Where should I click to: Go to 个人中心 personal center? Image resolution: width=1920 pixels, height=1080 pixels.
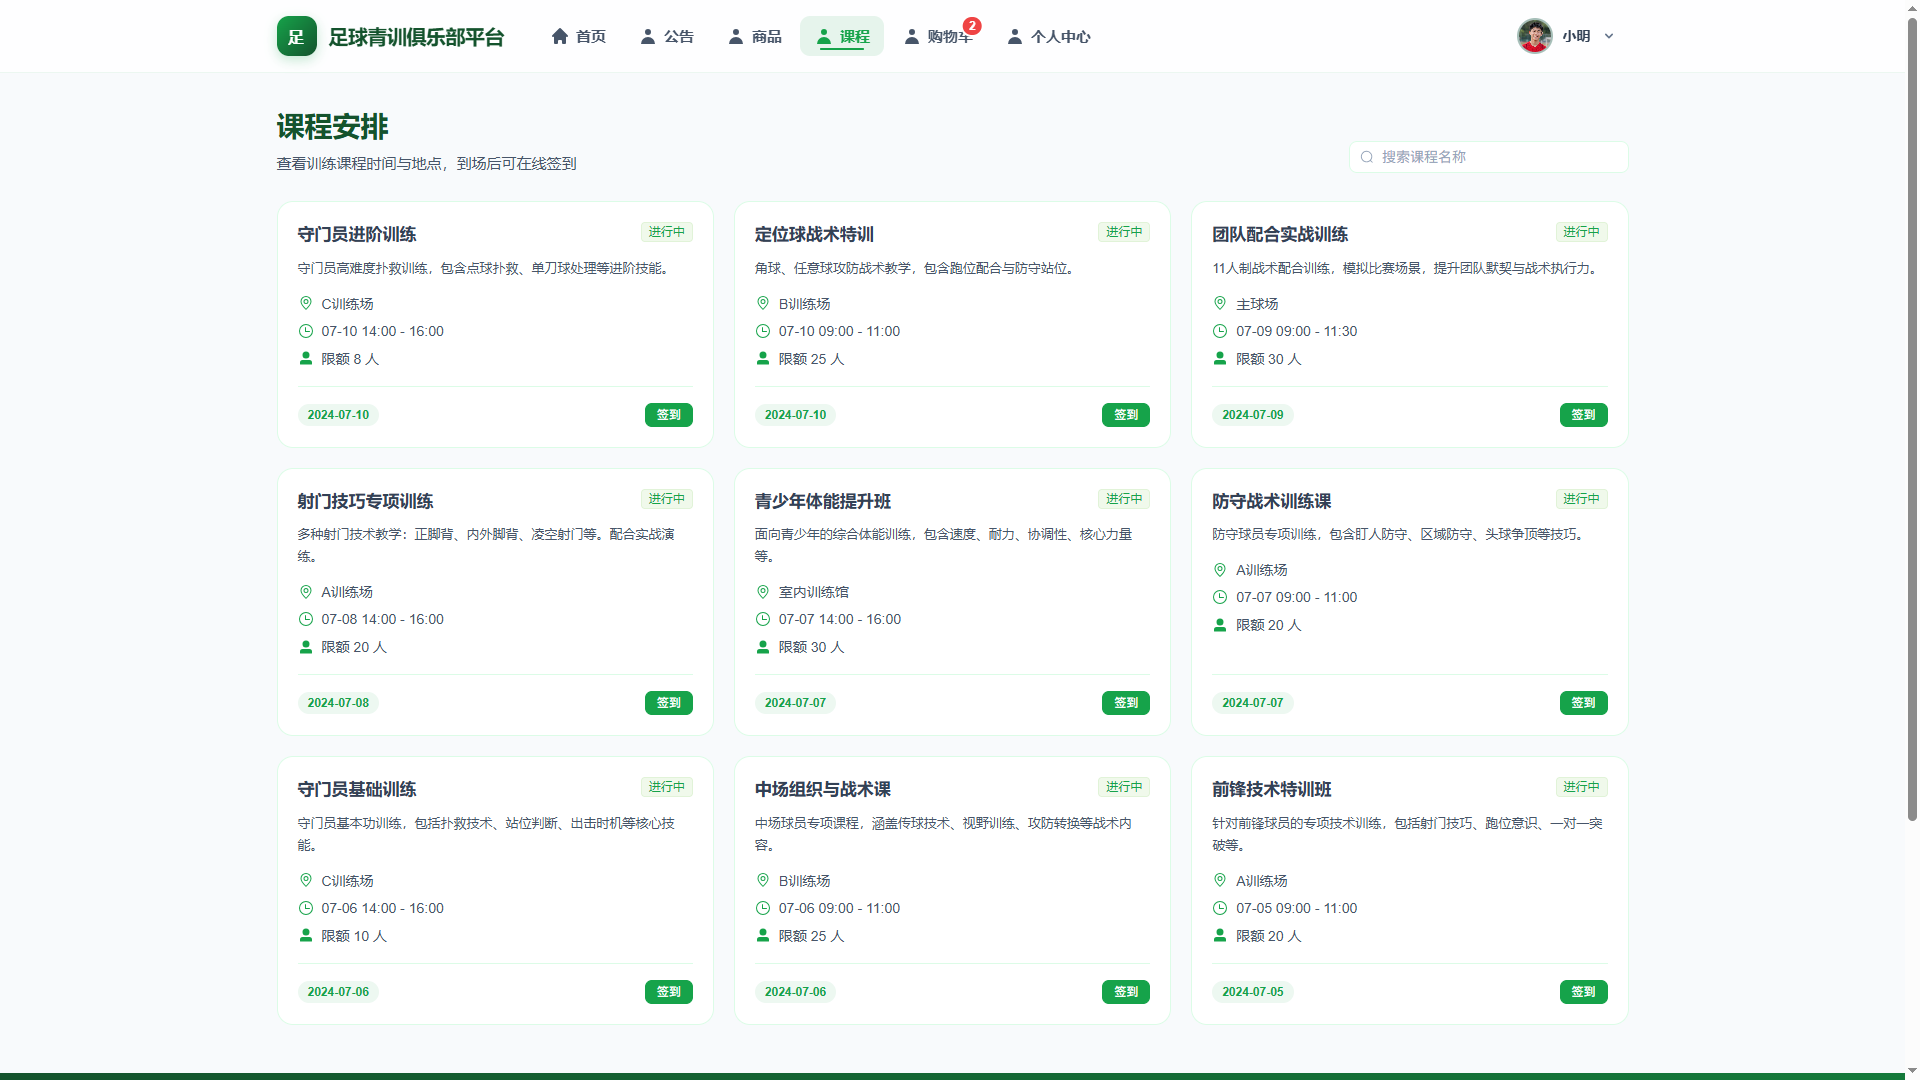[x=1048, y=36]
